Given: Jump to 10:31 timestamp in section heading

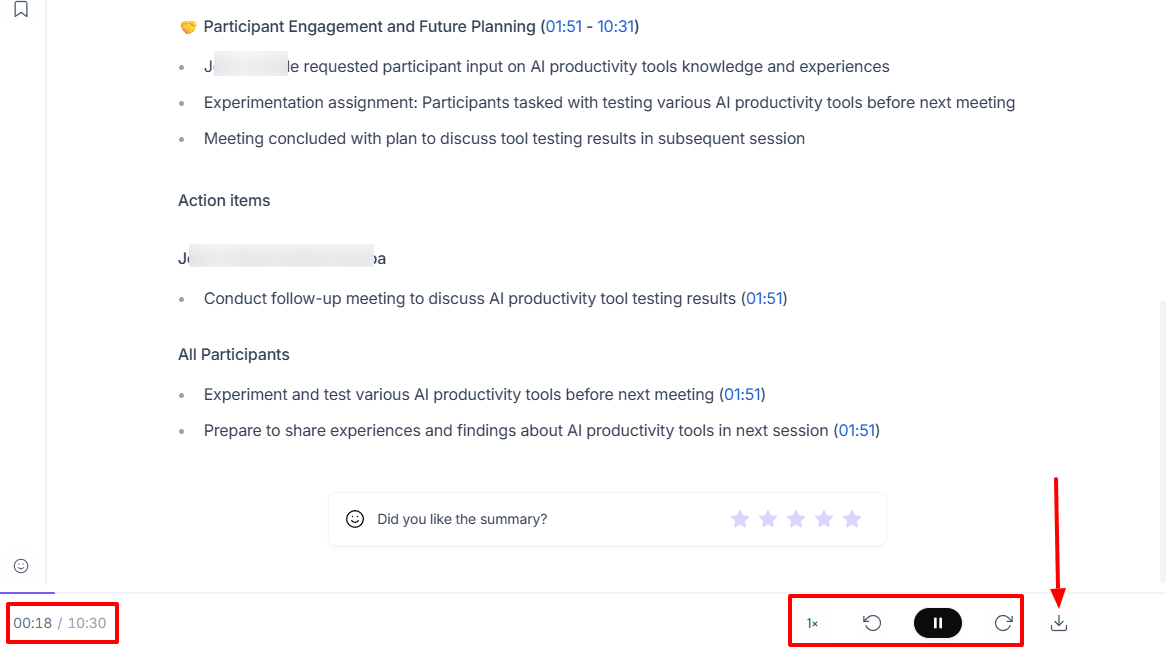Looking at the screenshot, I should click(x=616, y=27).
